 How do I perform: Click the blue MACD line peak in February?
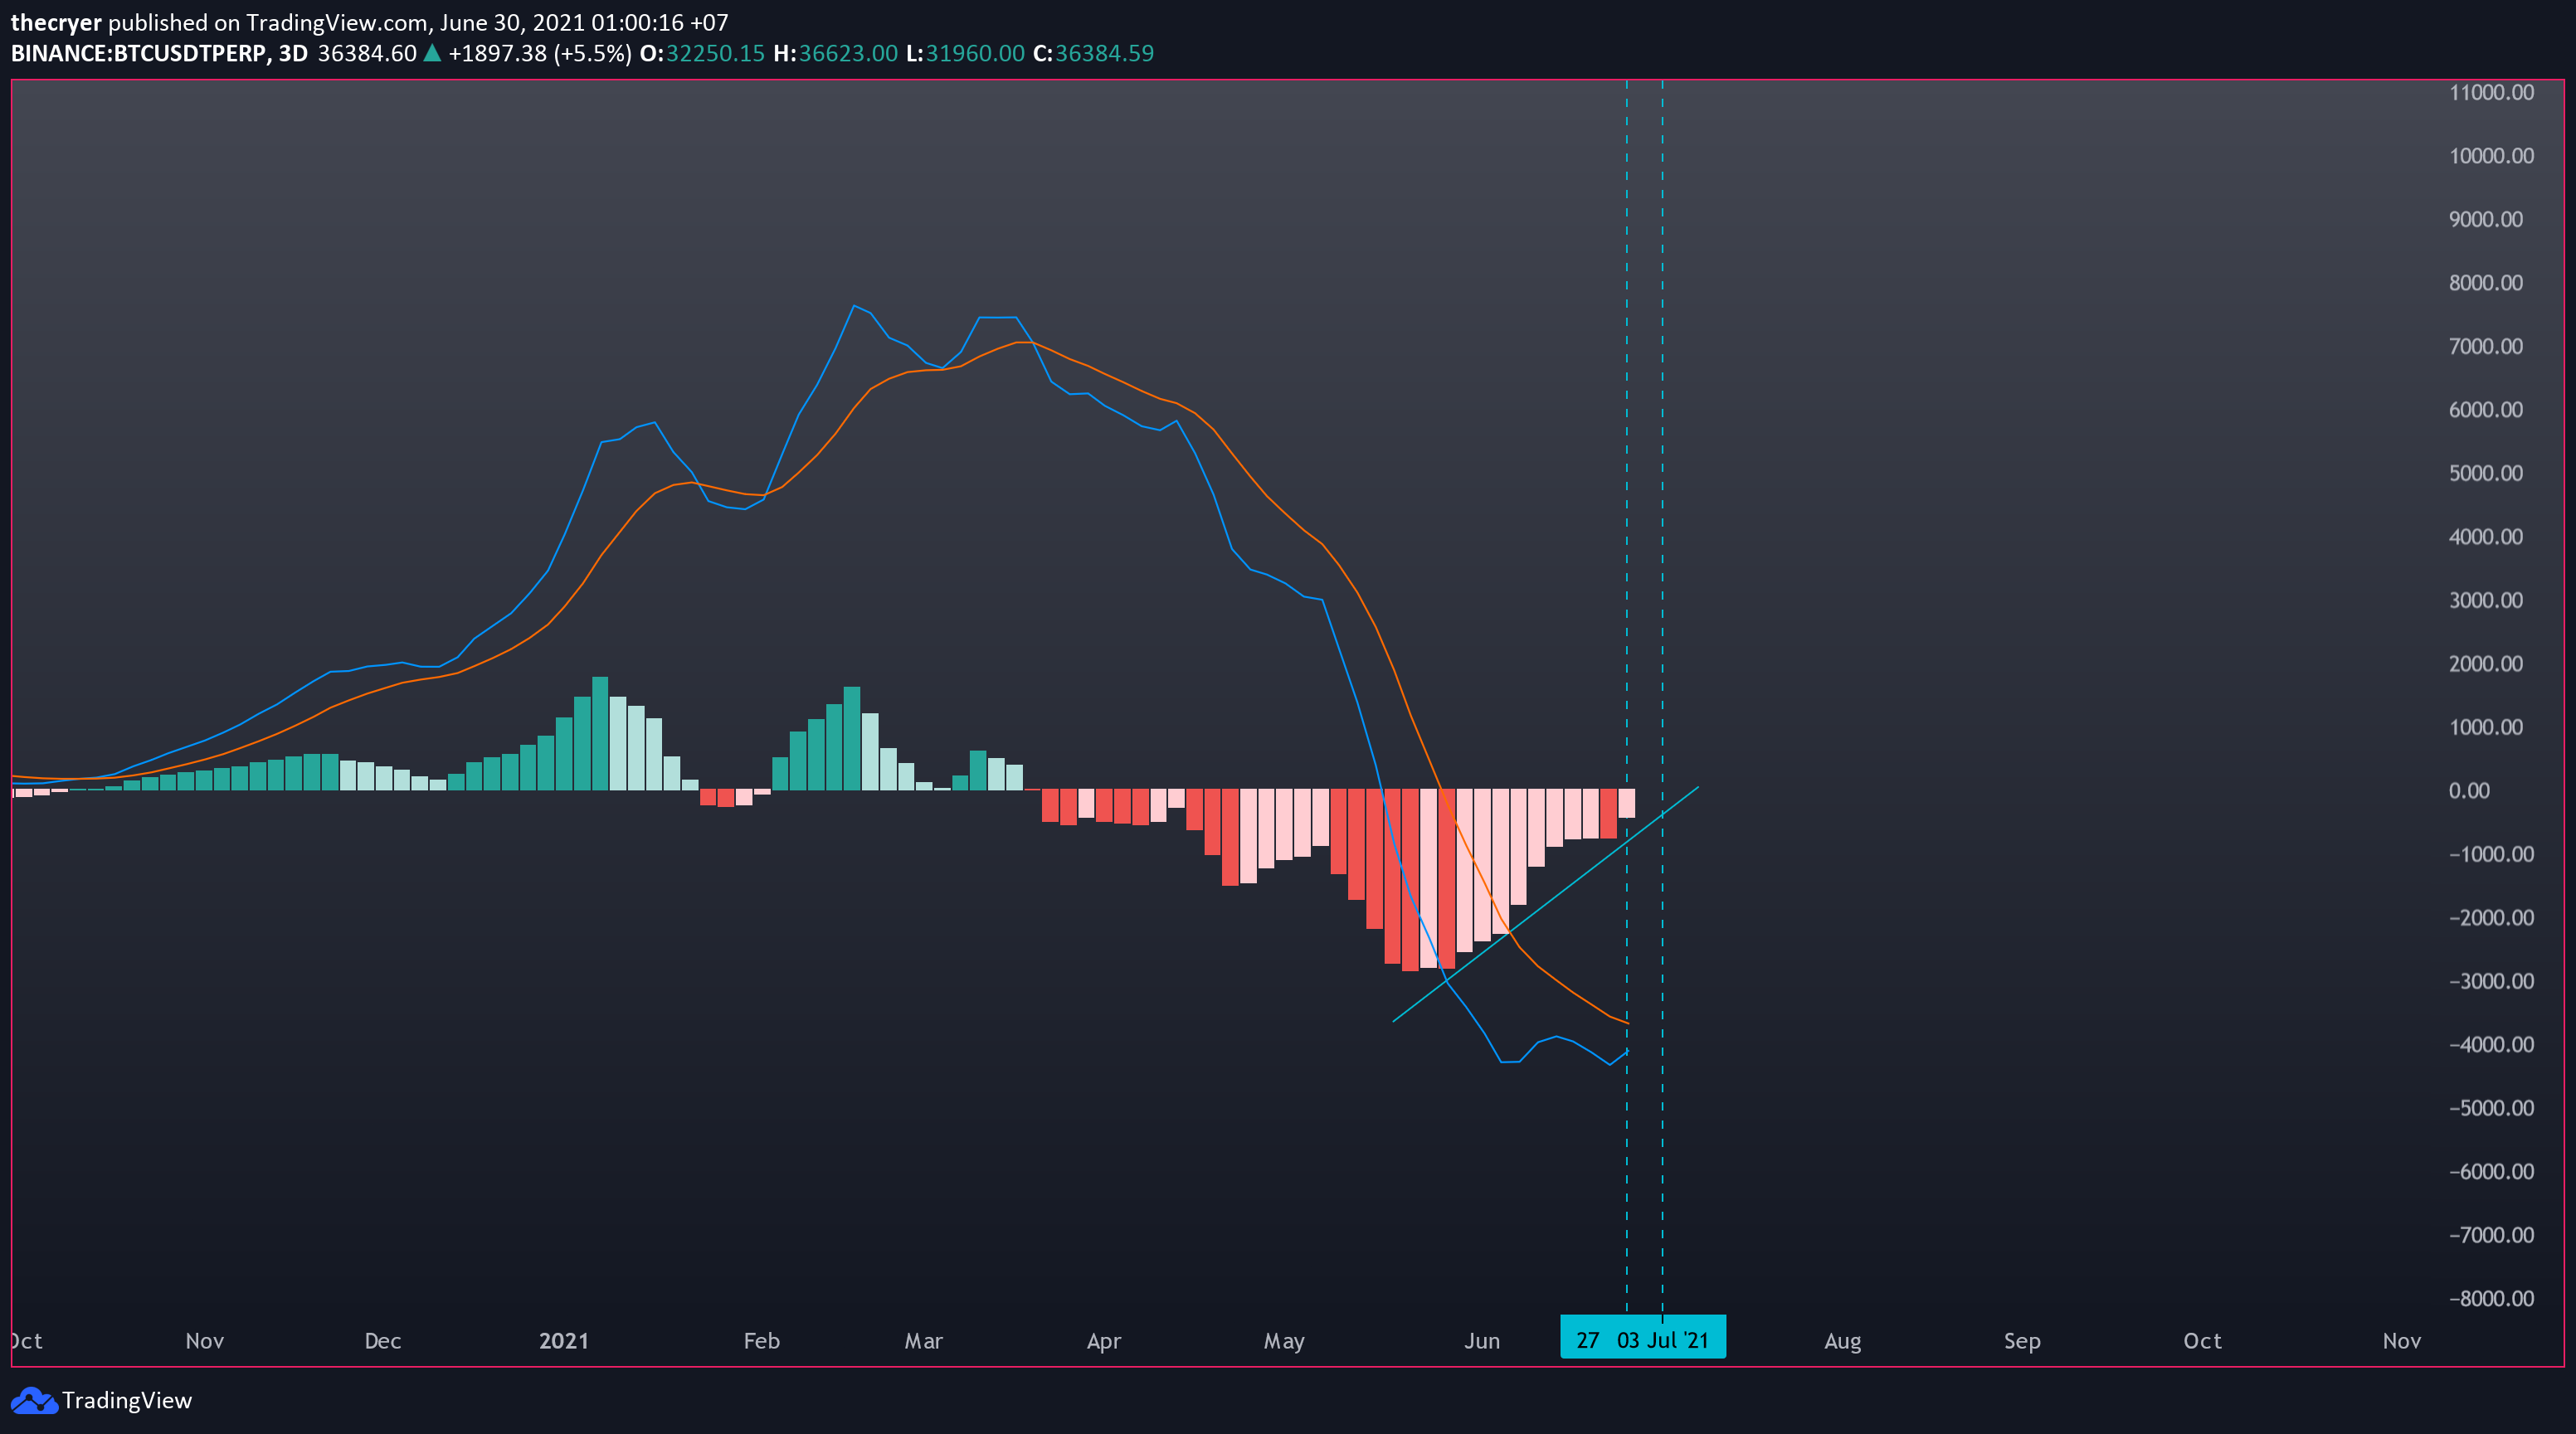[x=853, y=306]
